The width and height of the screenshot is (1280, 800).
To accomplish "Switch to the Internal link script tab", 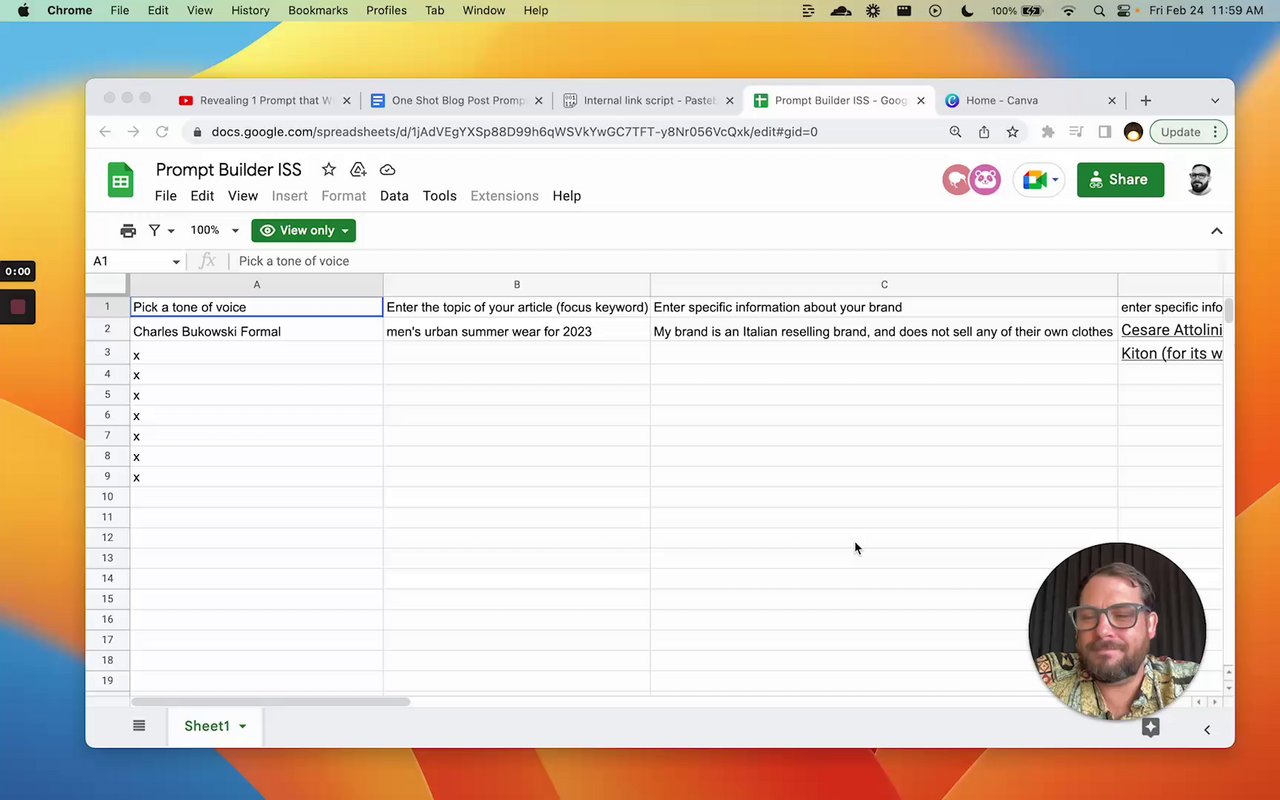I will (648, 100).
